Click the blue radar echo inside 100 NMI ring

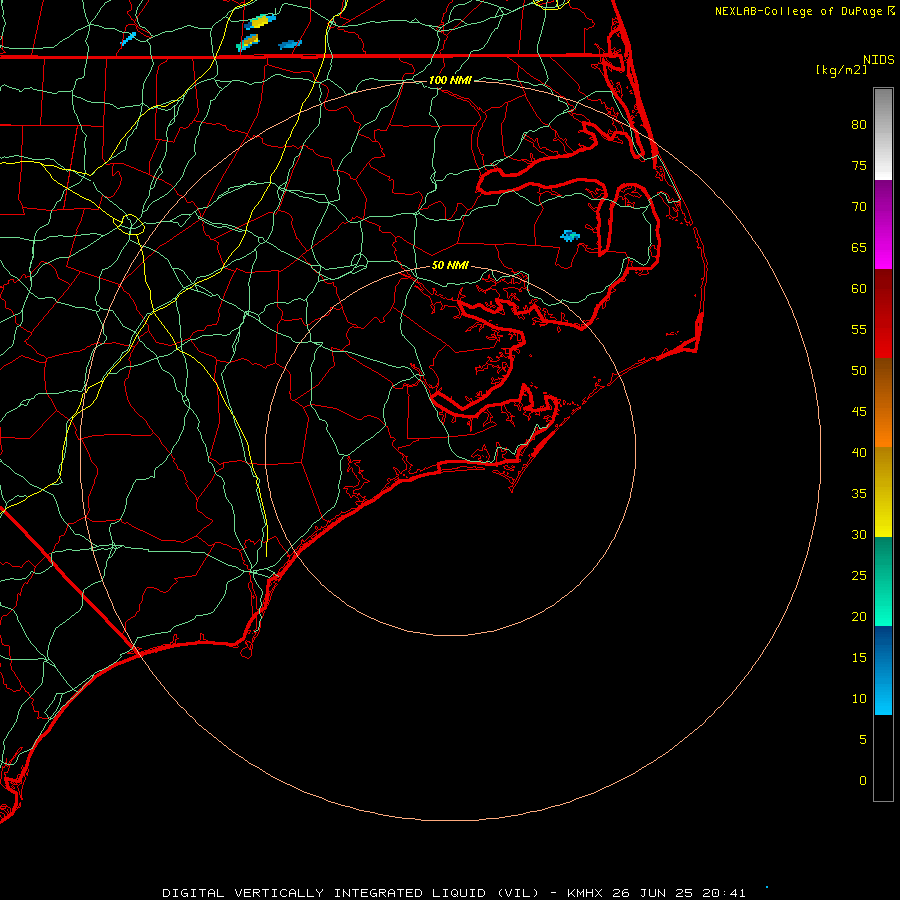(570, 235)
